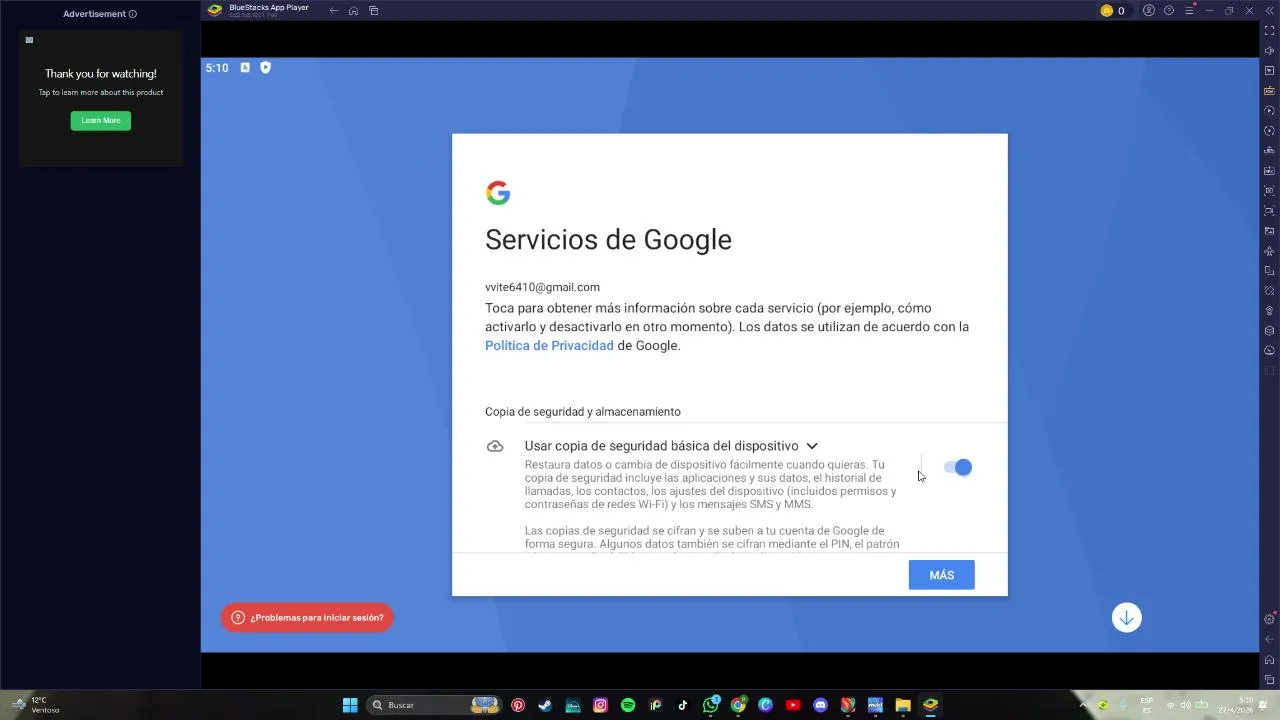Click the 'Servicios de Google' title
1280x720 pixels.
[x=608, y=240]
